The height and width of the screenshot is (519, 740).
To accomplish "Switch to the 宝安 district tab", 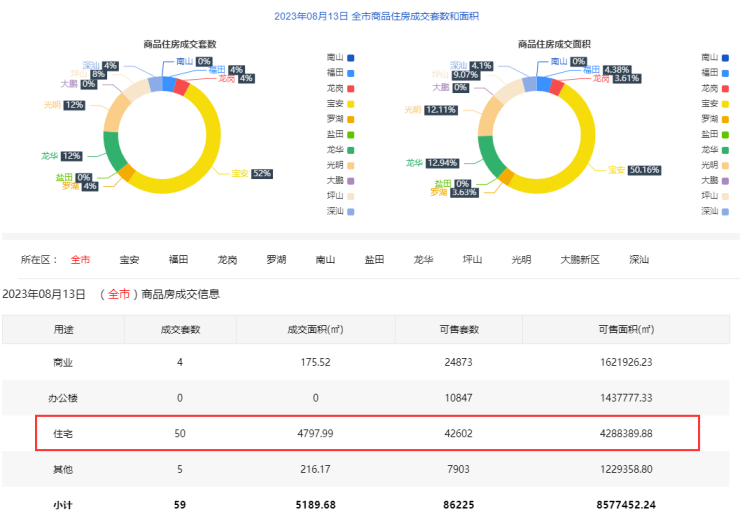I will click(x=130, y=260).
